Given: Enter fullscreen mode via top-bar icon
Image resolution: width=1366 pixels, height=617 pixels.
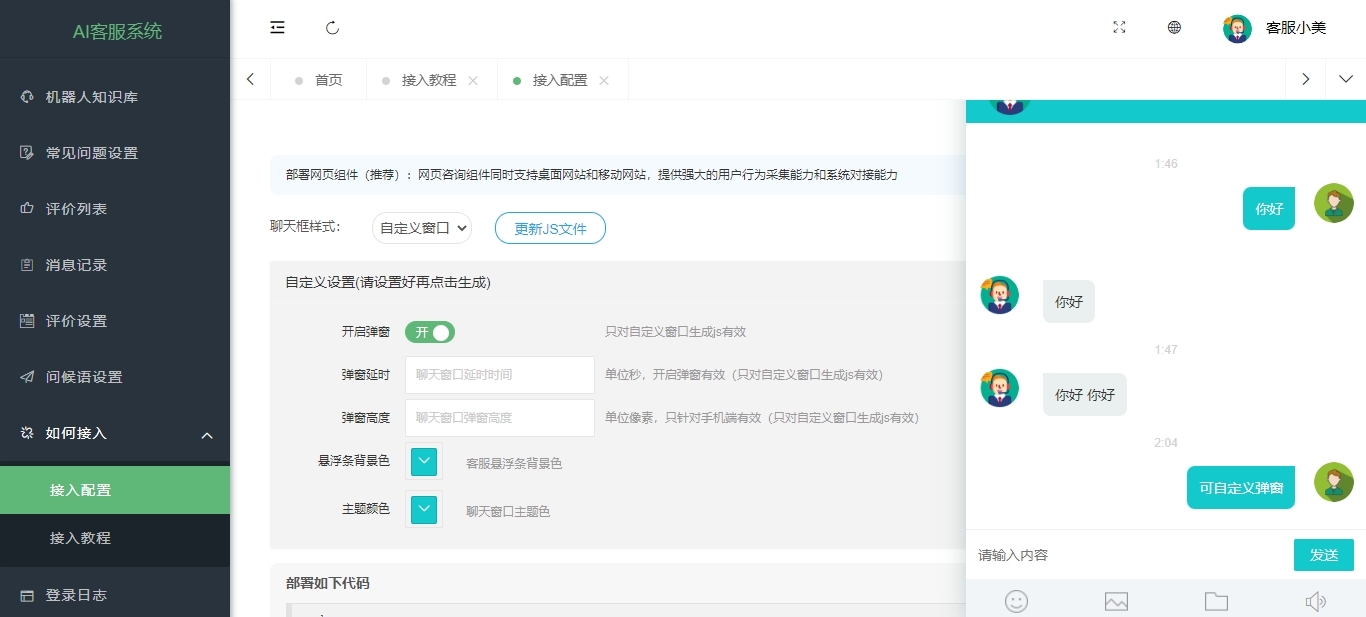Looking at the screenshot, I should click(1119, 28).
